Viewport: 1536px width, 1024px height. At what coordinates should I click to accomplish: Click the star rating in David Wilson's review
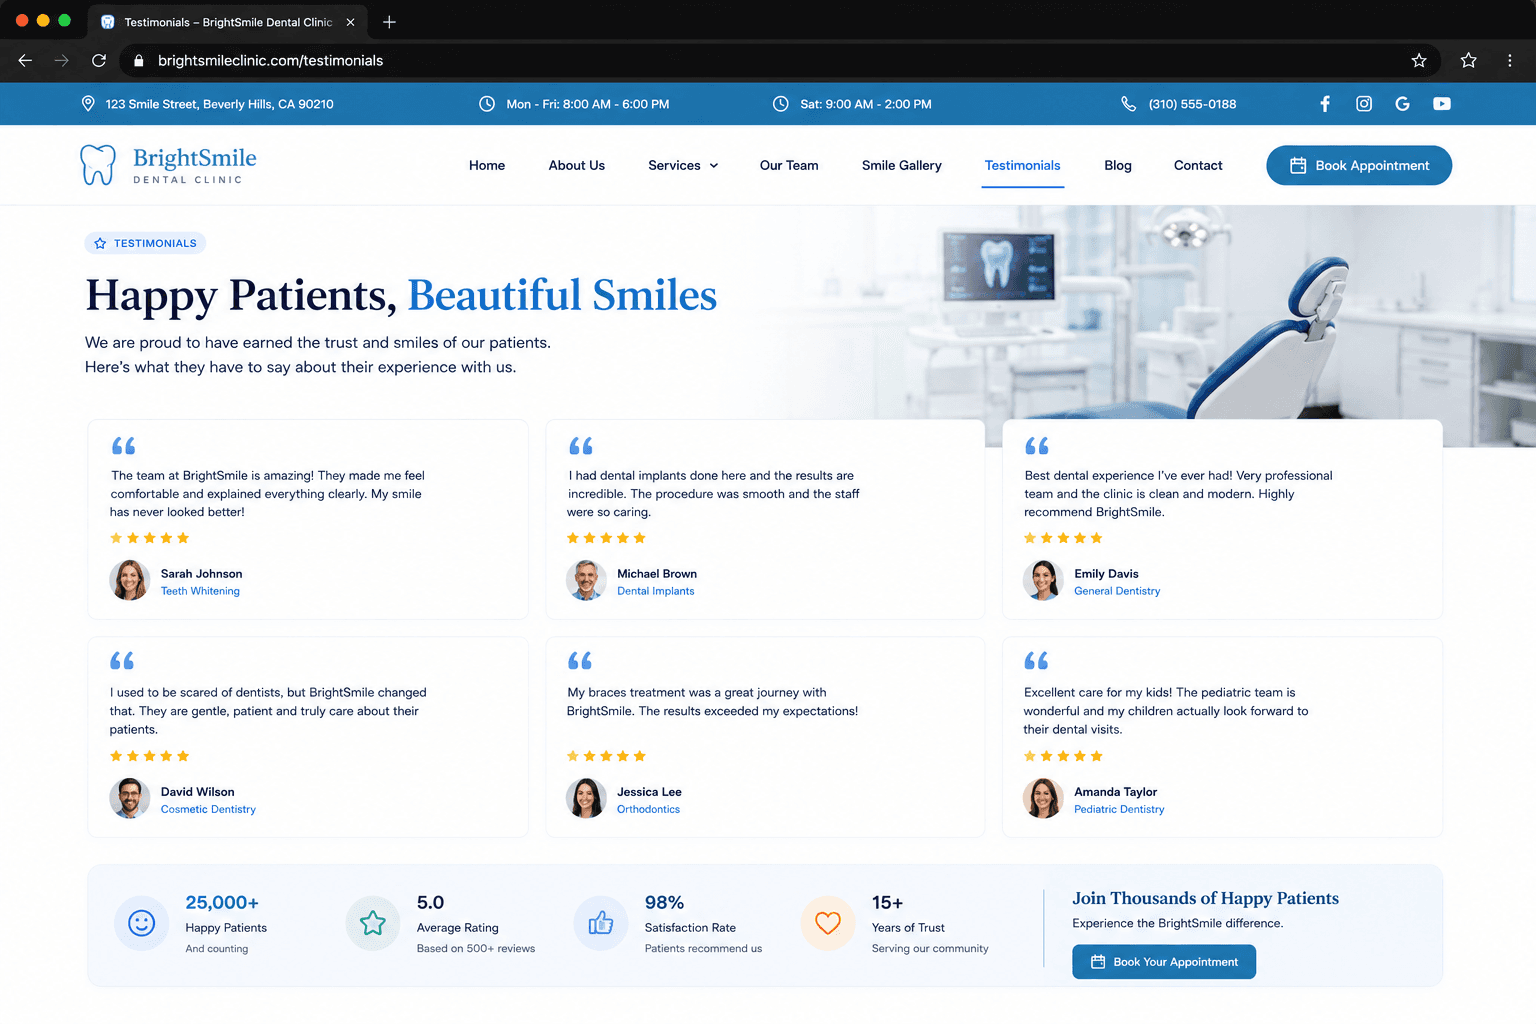149,756
